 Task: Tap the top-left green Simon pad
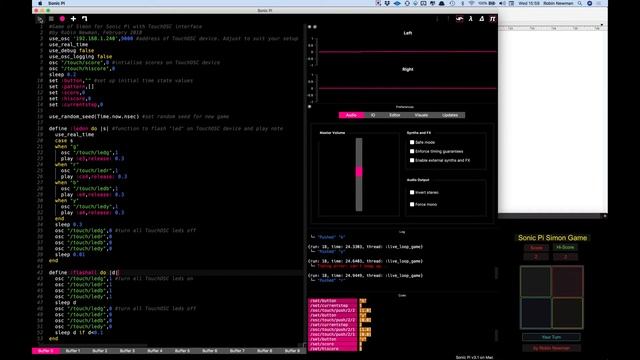point(536,281)
